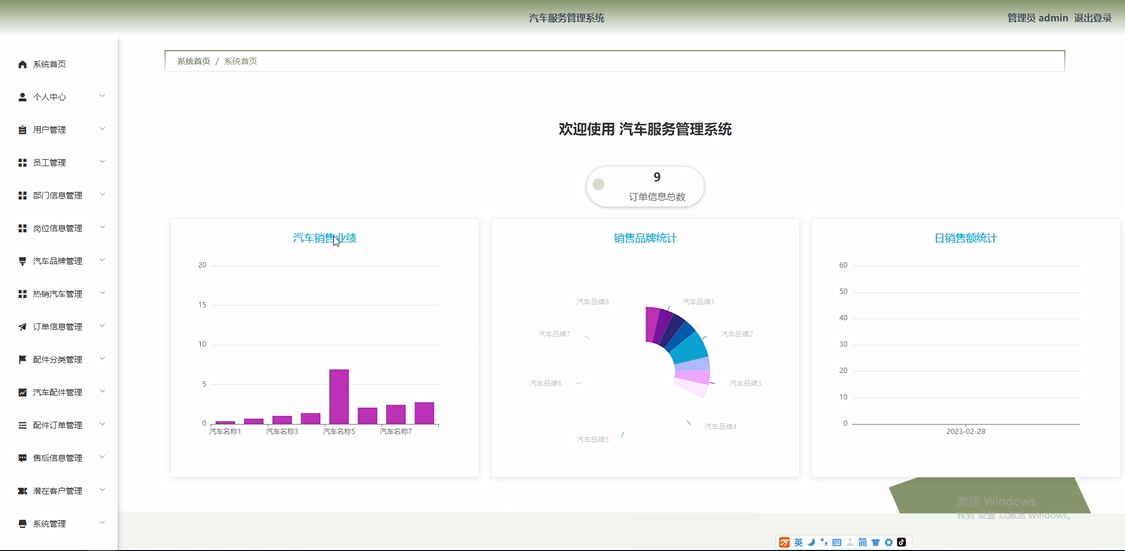Open the 系统管理 menu item
Image resolution: width=1125 pixels, height=551 pixels.
(x=59, y=524)
